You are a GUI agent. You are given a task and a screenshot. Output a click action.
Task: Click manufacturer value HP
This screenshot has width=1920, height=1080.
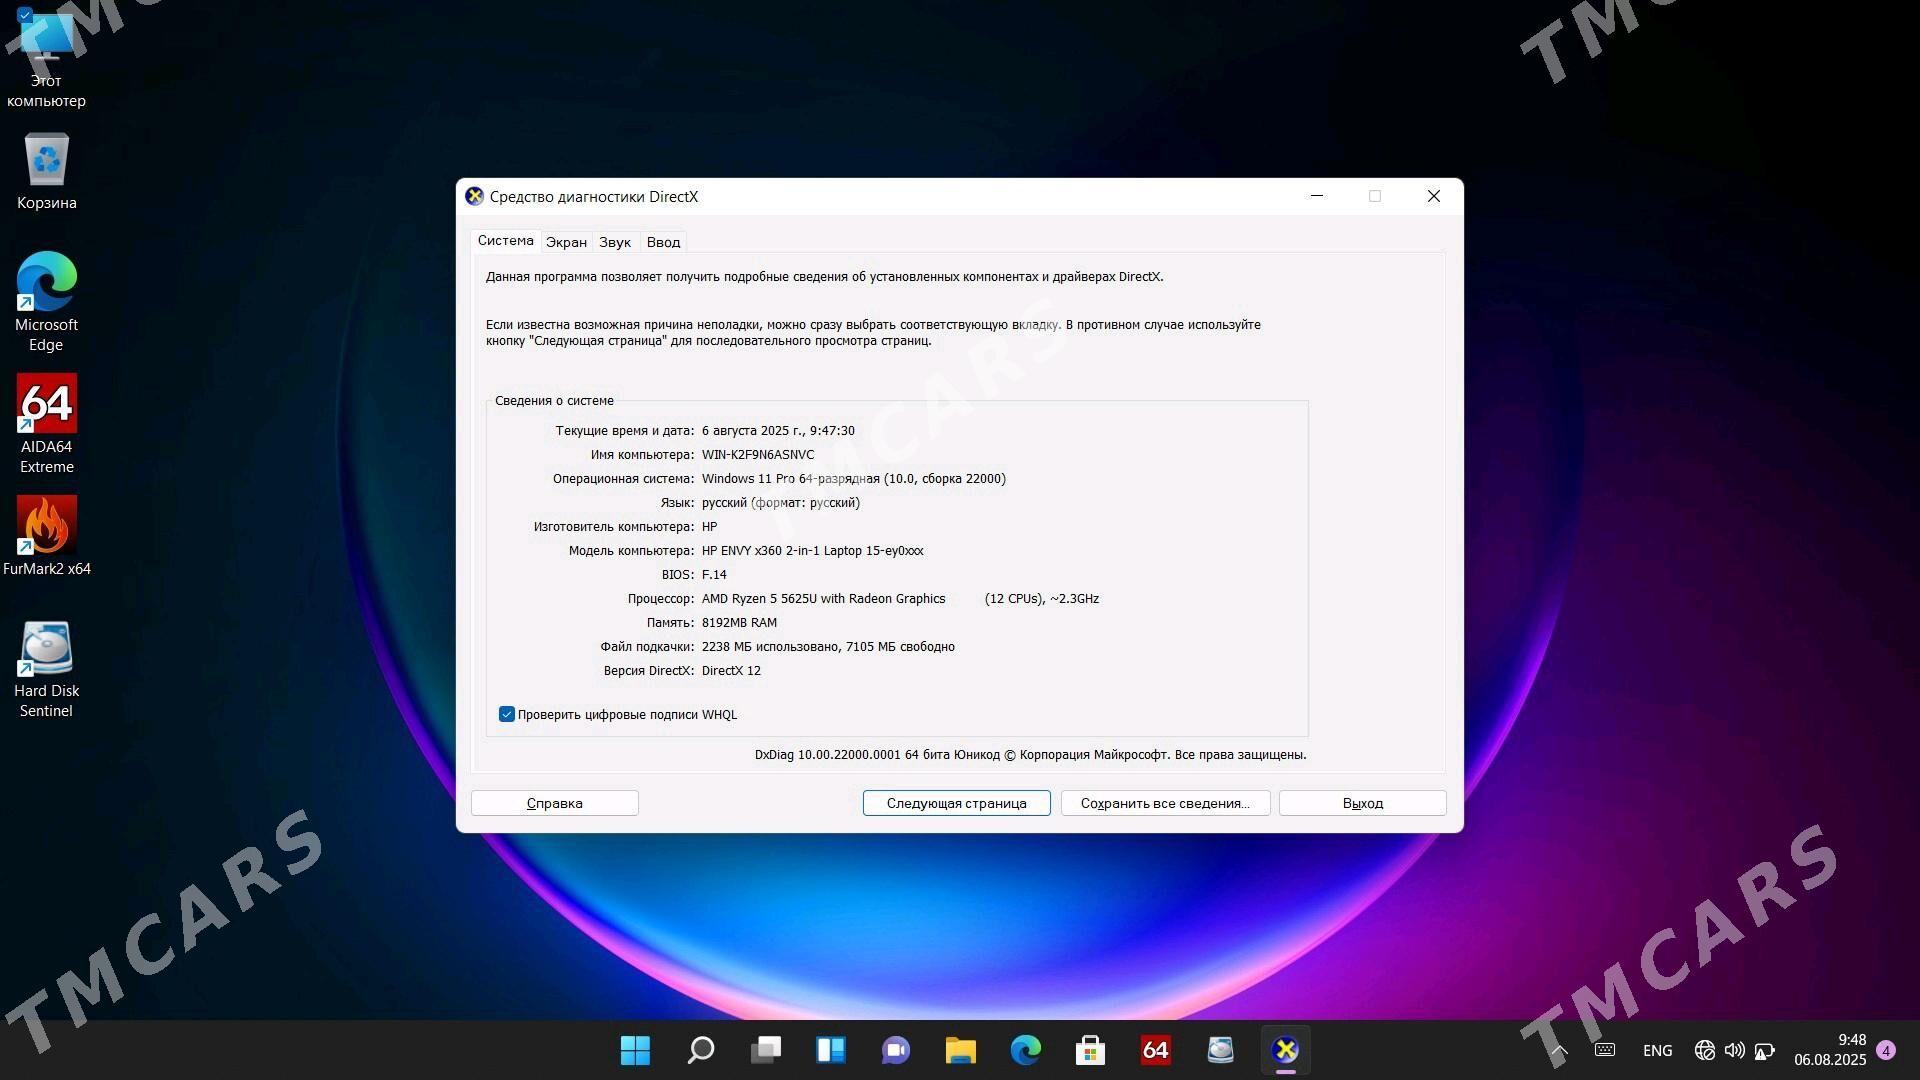pos(709,526)
